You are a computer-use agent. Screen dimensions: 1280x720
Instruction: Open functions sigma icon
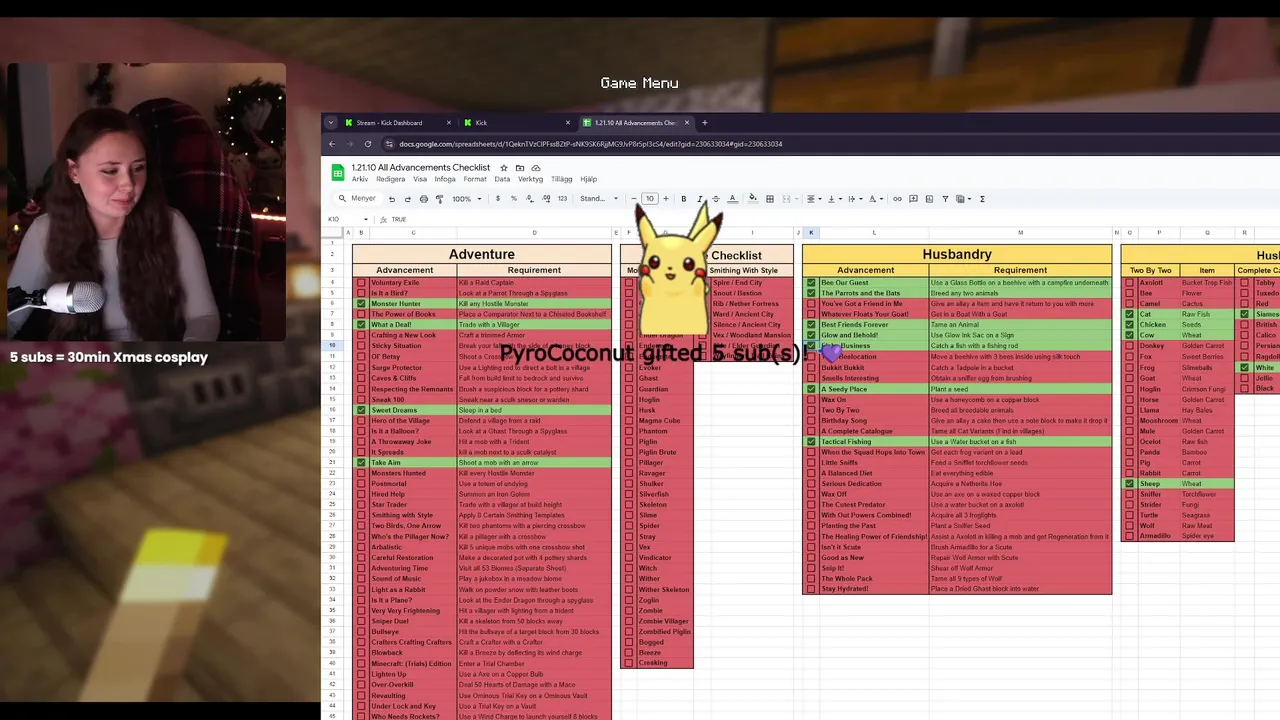982,199
